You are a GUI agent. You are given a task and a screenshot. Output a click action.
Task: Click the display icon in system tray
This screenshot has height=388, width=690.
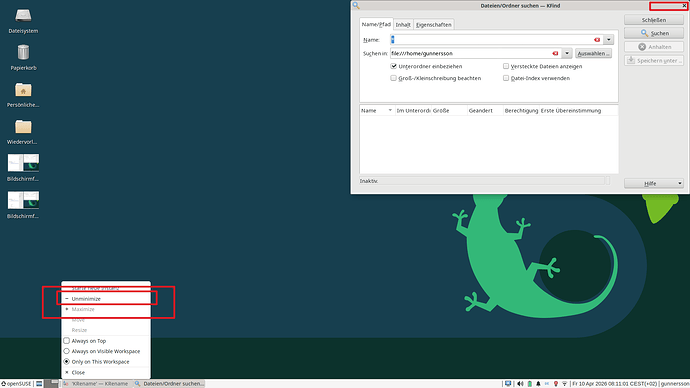[508, 384]
